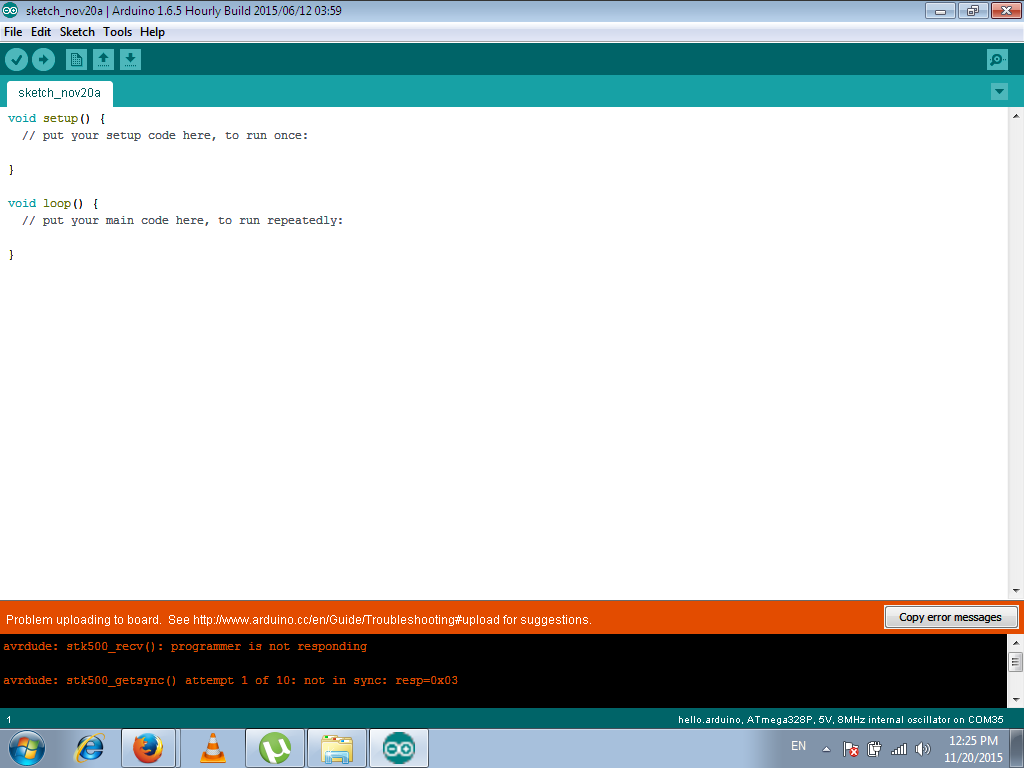
Task: Select the sketch_nov20a tab
Action: pos(59,93)
